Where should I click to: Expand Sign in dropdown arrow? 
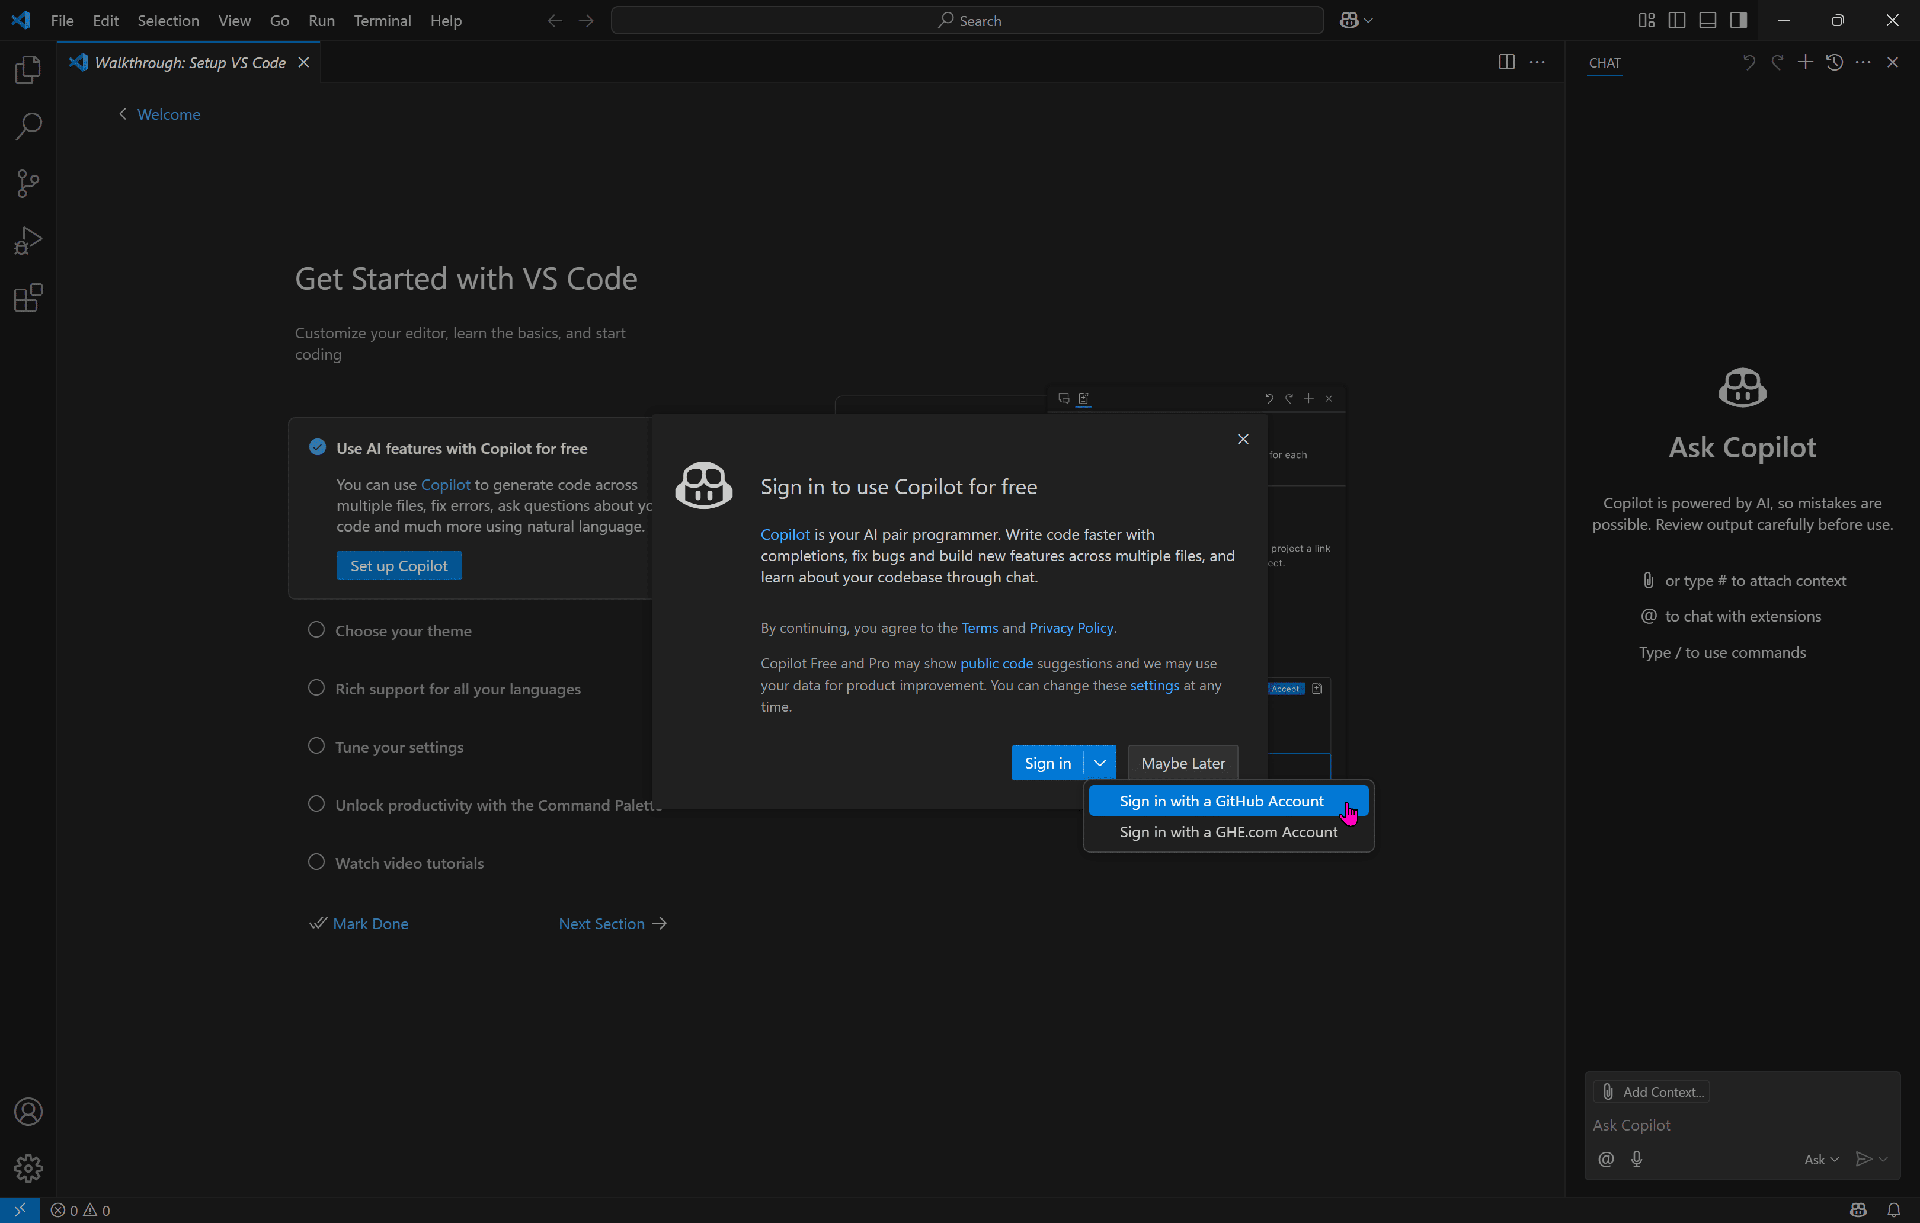click(x=1100, y=763)
